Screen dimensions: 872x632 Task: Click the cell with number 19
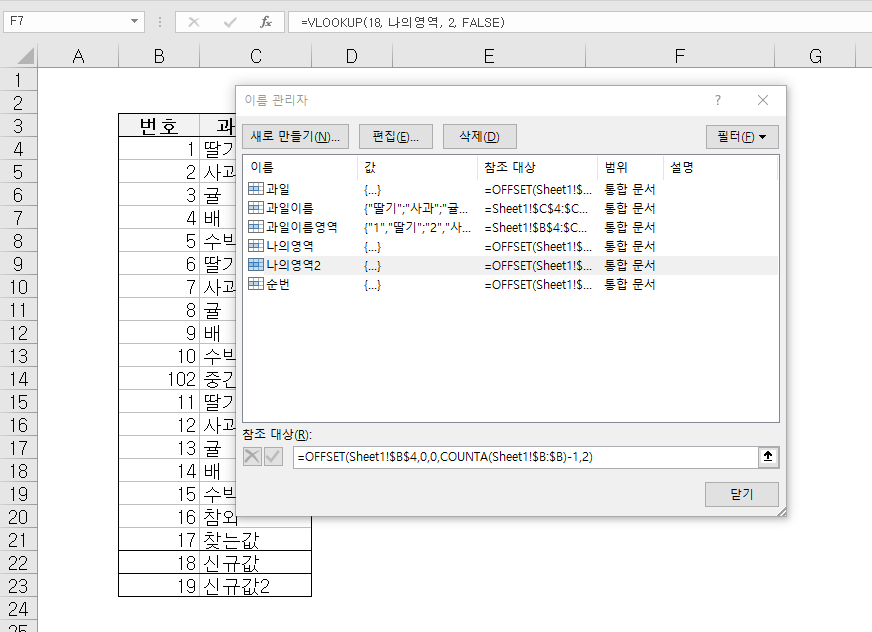point(159,586)
